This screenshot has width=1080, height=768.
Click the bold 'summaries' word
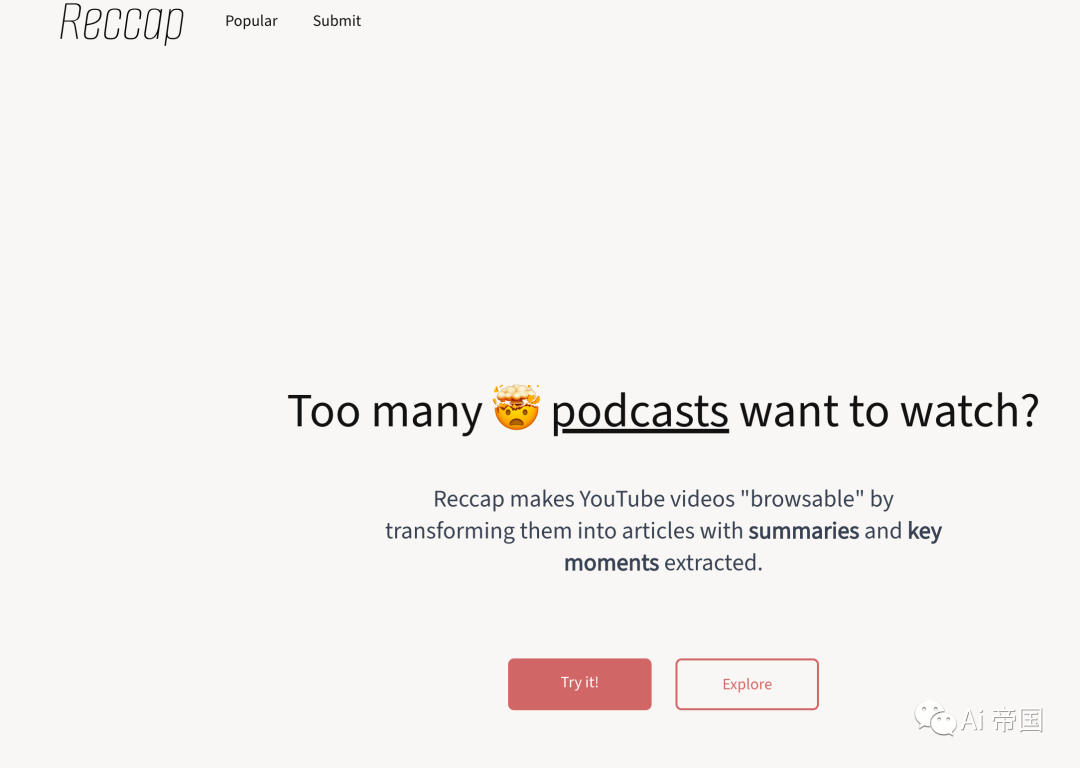point(804,531)
